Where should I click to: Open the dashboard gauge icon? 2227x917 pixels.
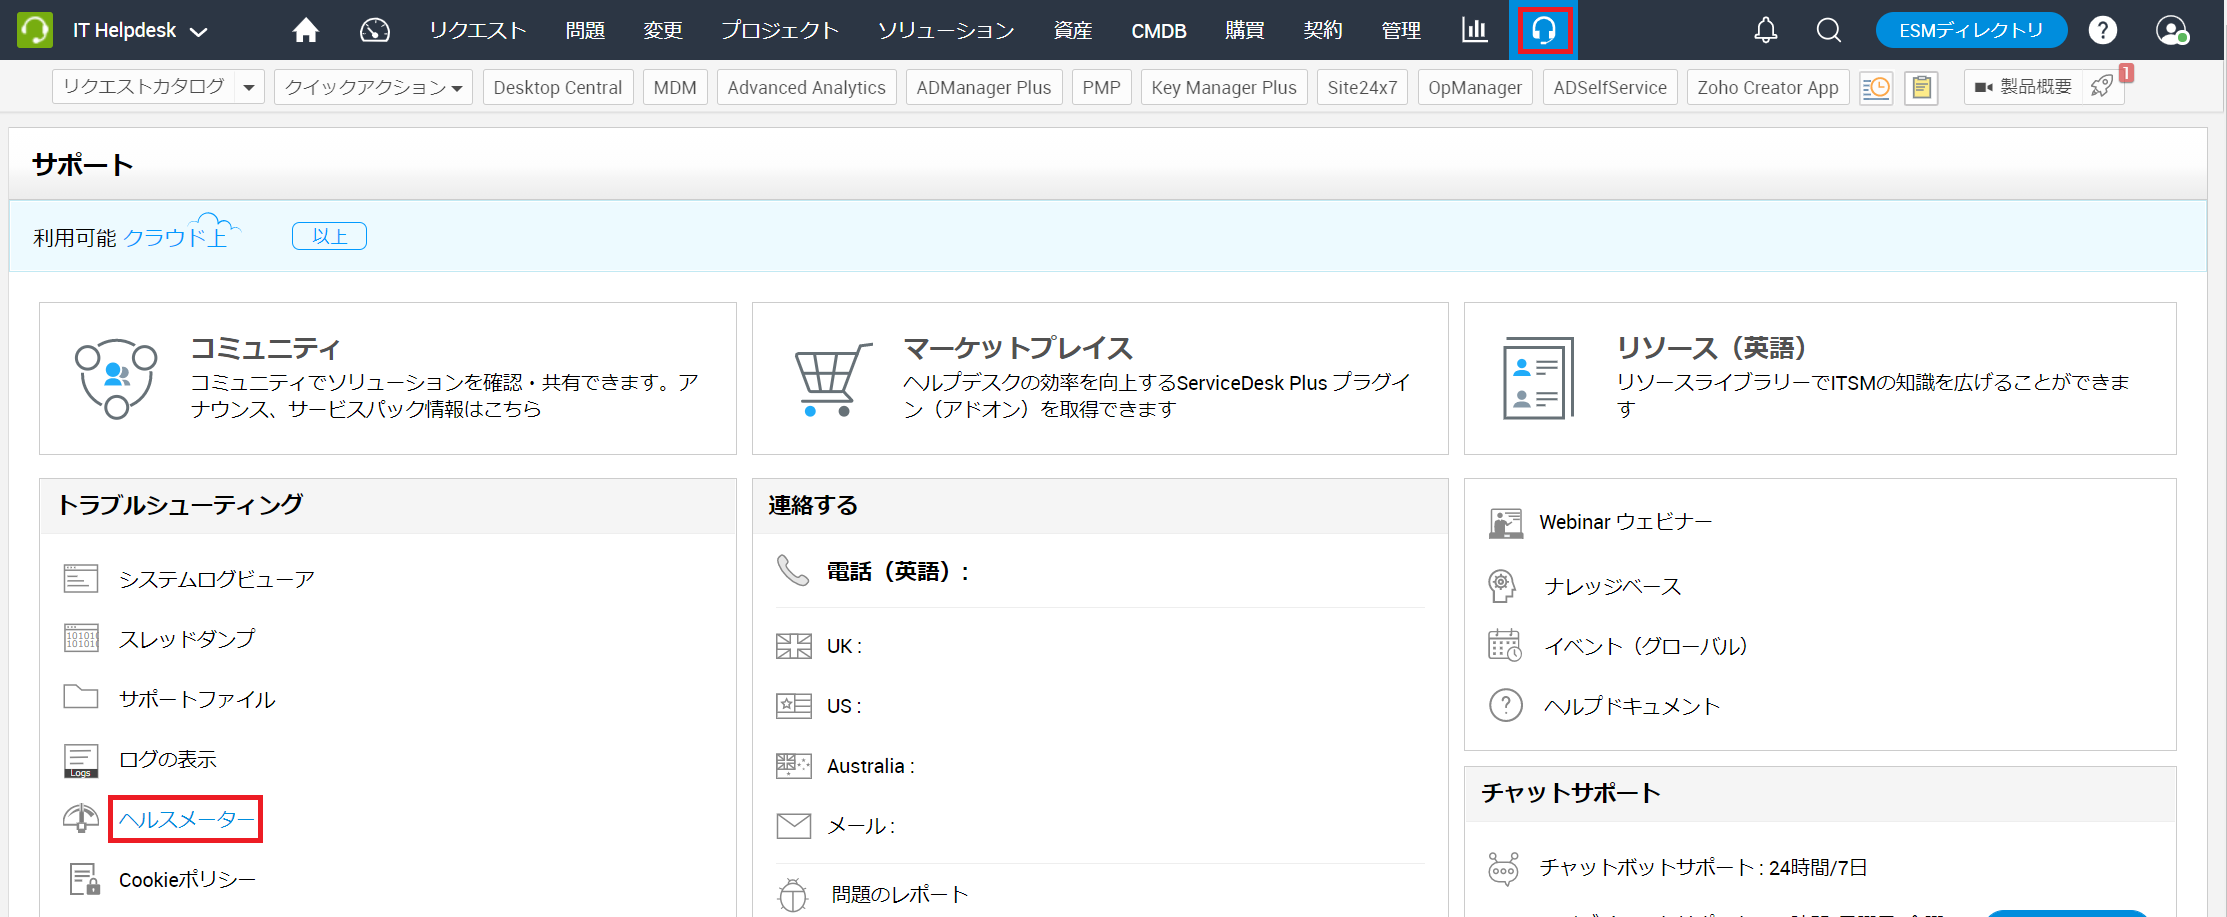[375, 31]
